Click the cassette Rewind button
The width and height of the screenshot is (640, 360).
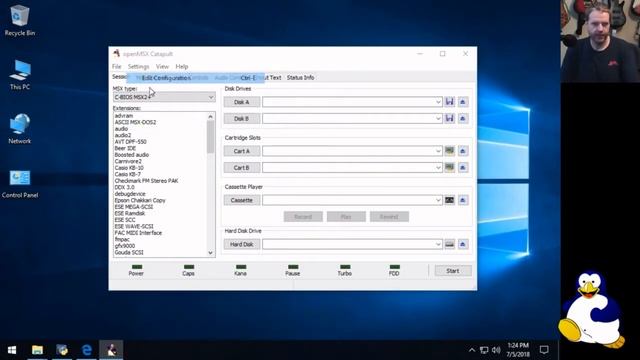389,217
